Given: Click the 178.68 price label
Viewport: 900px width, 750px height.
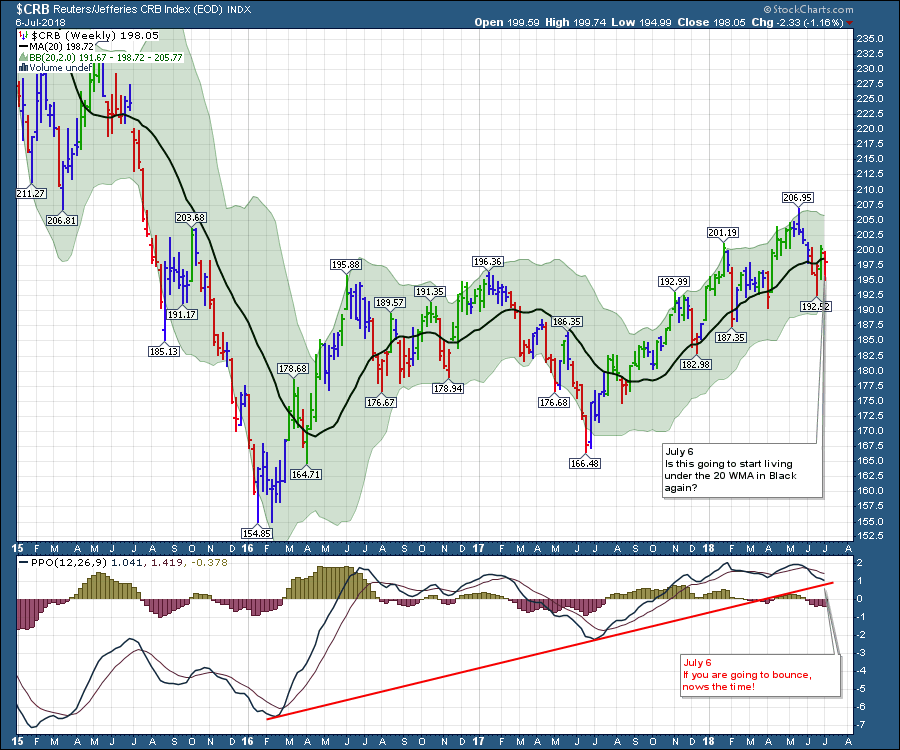Looking at the screenshot, I should [293, 368].
